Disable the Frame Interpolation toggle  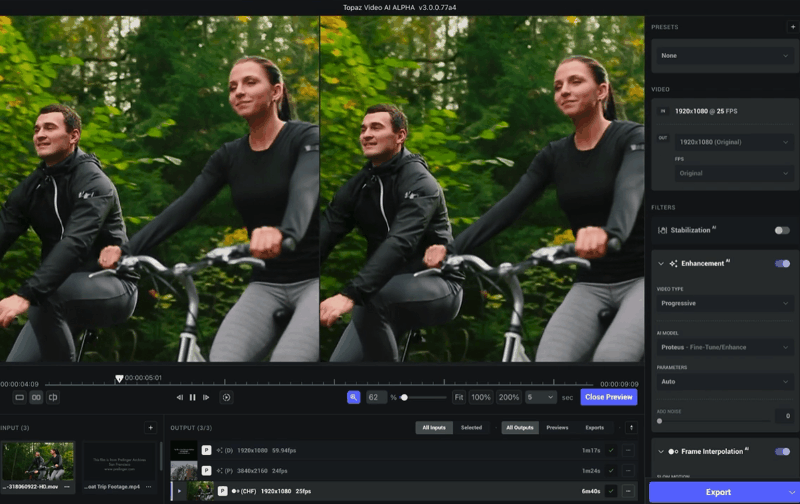(x=782, y=451)
